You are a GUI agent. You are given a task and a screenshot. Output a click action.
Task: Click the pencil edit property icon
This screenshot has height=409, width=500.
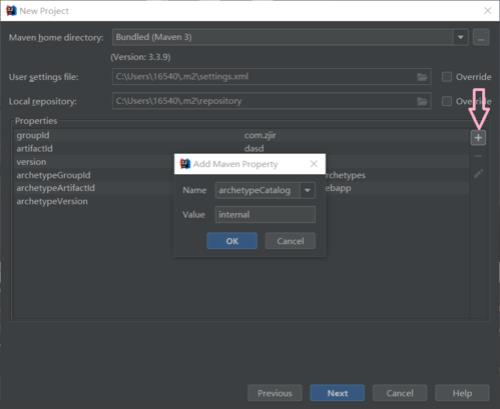pos(478,173)
